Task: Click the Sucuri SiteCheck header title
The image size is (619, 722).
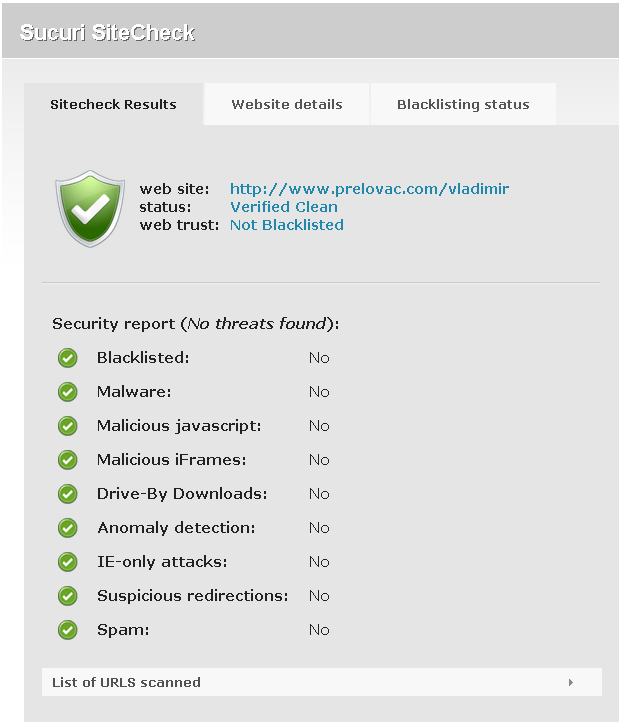Action: click(x=108, y=33)
